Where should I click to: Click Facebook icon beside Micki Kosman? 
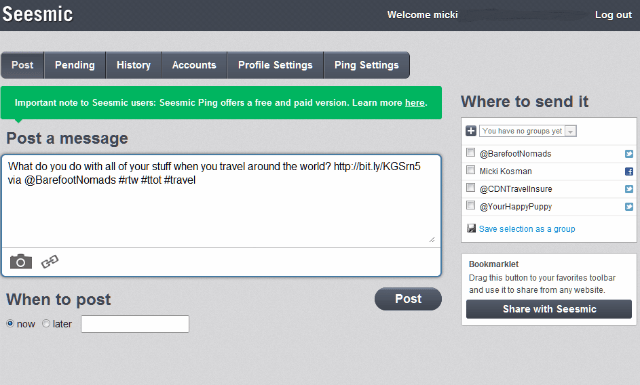pos(629,171)
